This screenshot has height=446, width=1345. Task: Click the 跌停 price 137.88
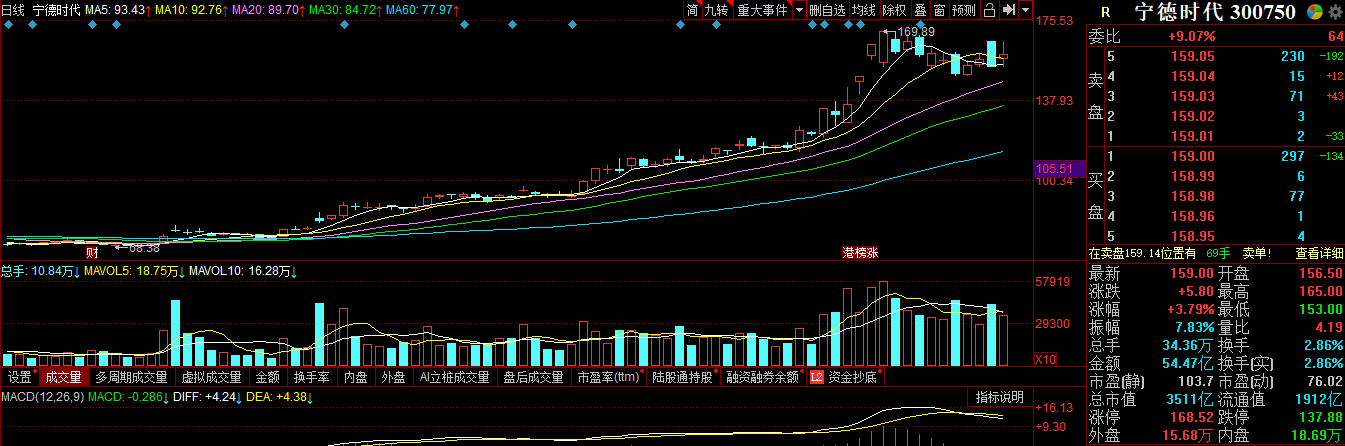1319,417
